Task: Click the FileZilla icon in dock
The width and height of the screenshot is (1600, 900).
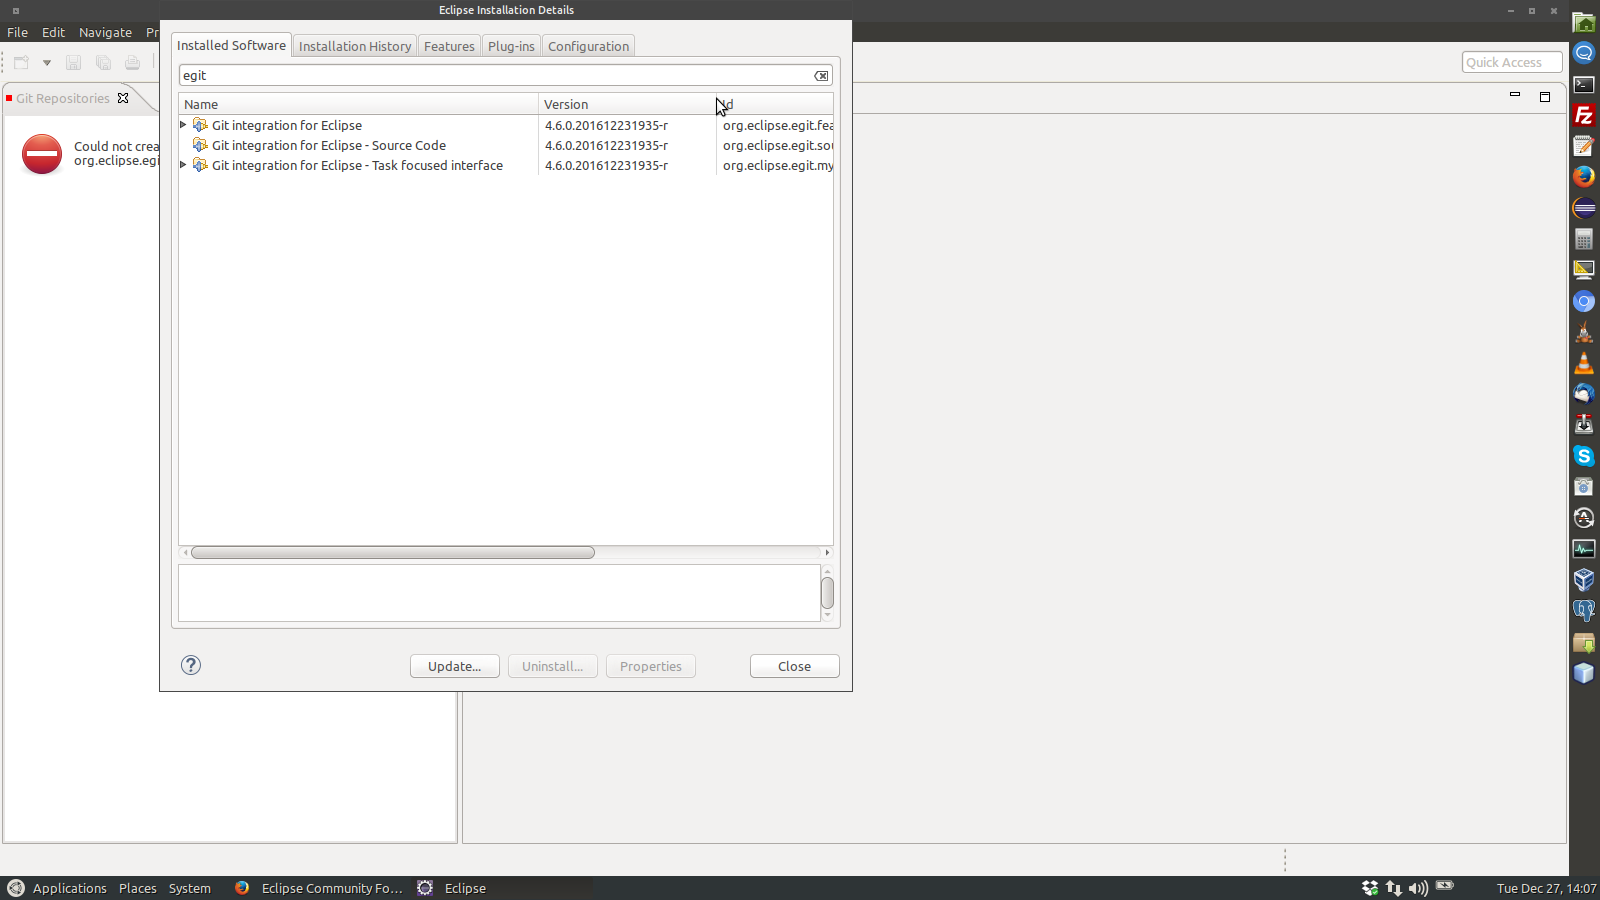Action: click(1584, 115)
